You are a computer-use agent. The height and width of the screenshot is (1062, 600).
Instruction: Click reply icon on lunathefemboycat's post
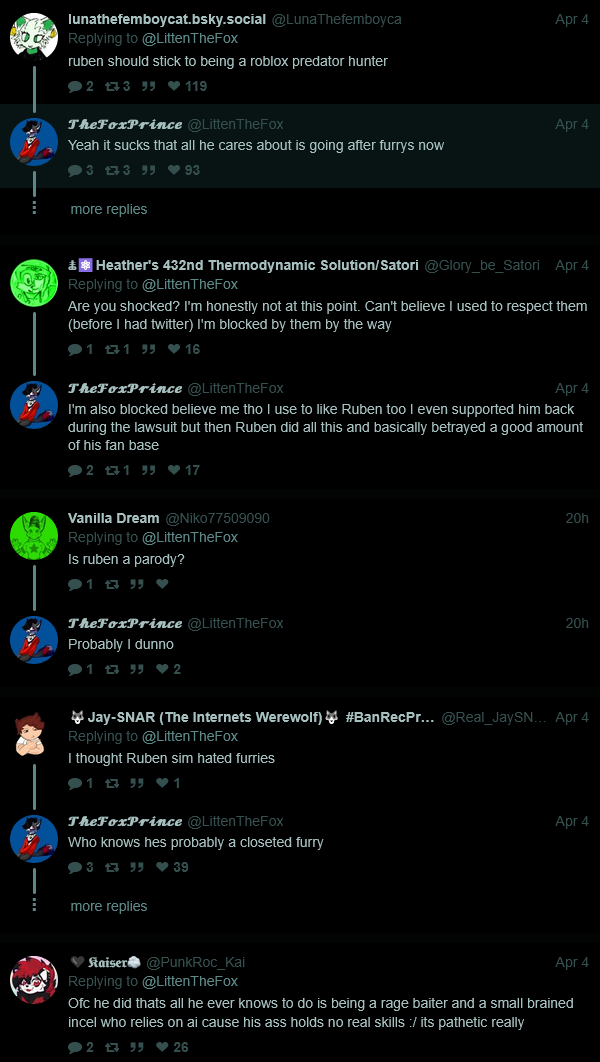pos(75,86)
